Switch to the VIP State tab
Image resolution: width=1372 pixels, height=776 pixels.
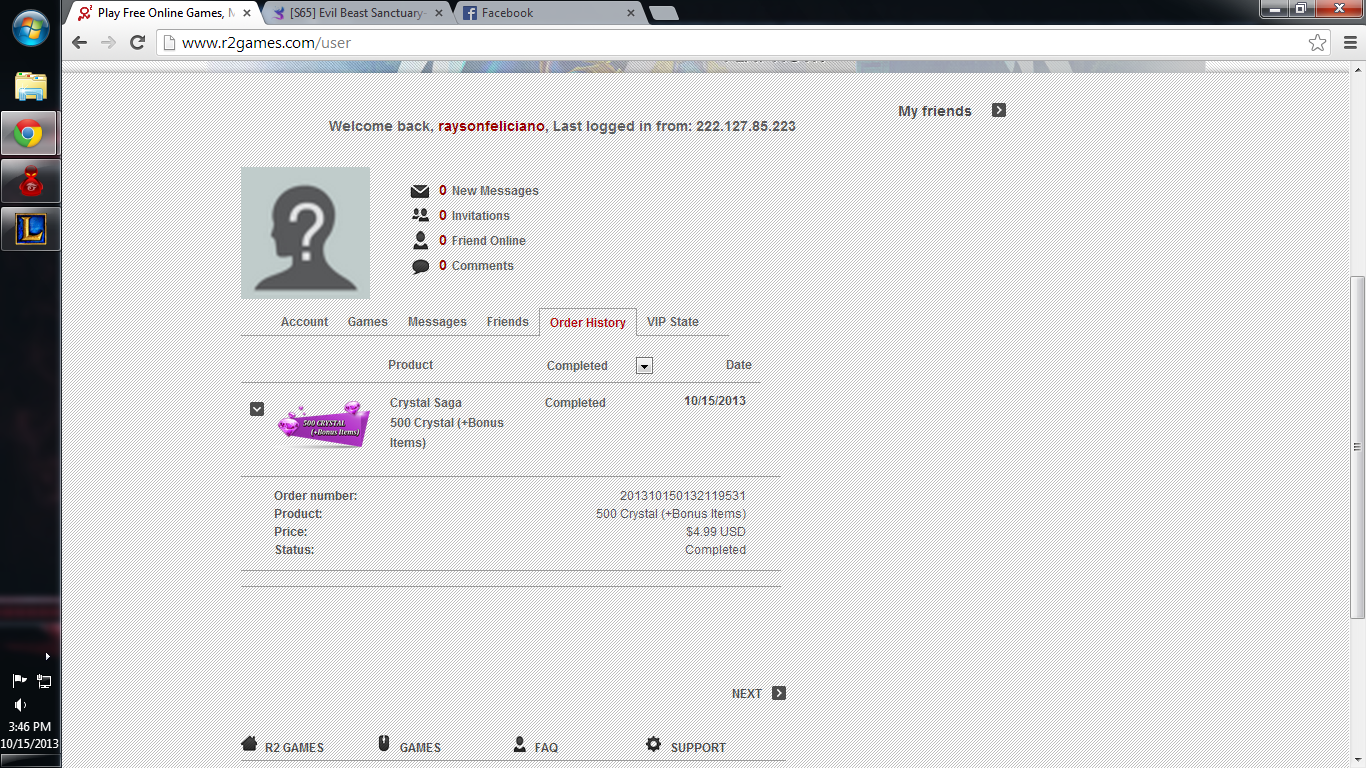click(672, 322)
